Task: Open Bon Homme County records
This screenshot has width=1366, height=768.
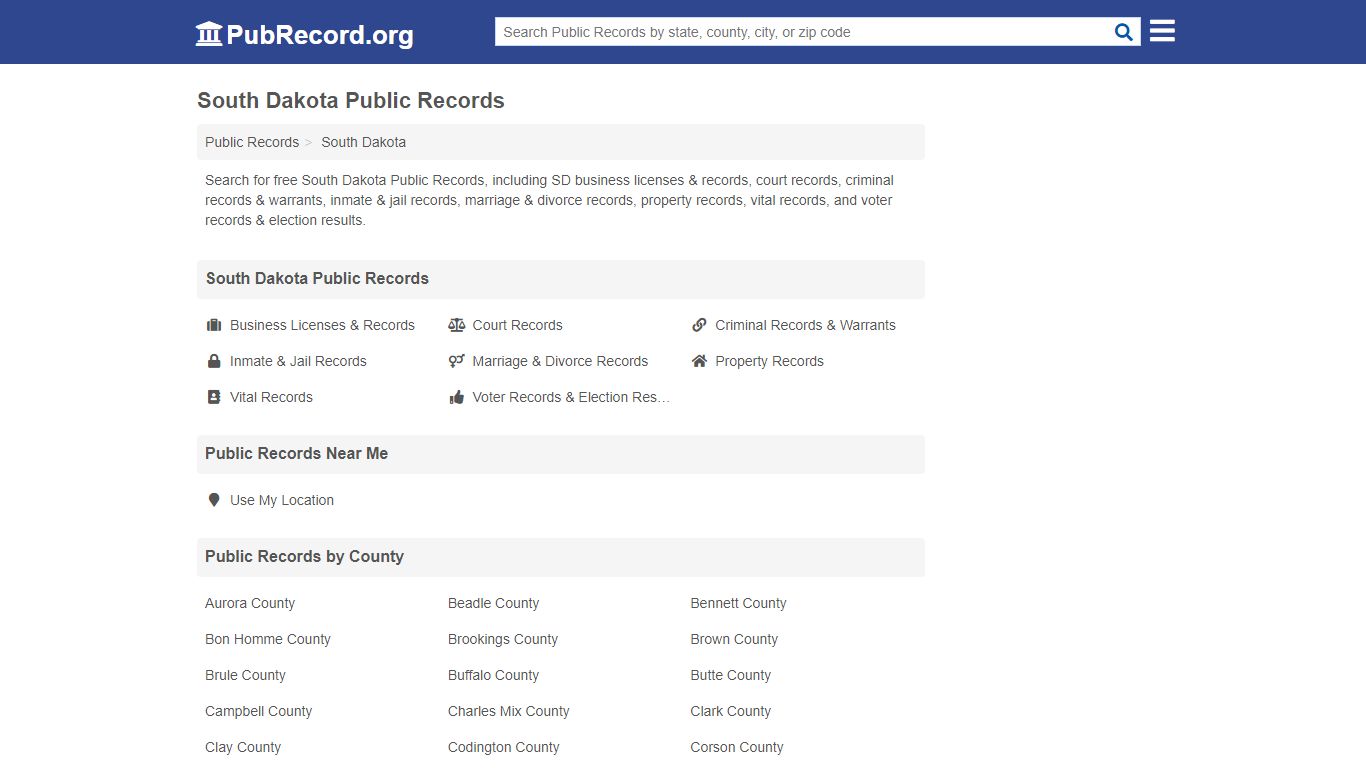Action: (268, 639)
